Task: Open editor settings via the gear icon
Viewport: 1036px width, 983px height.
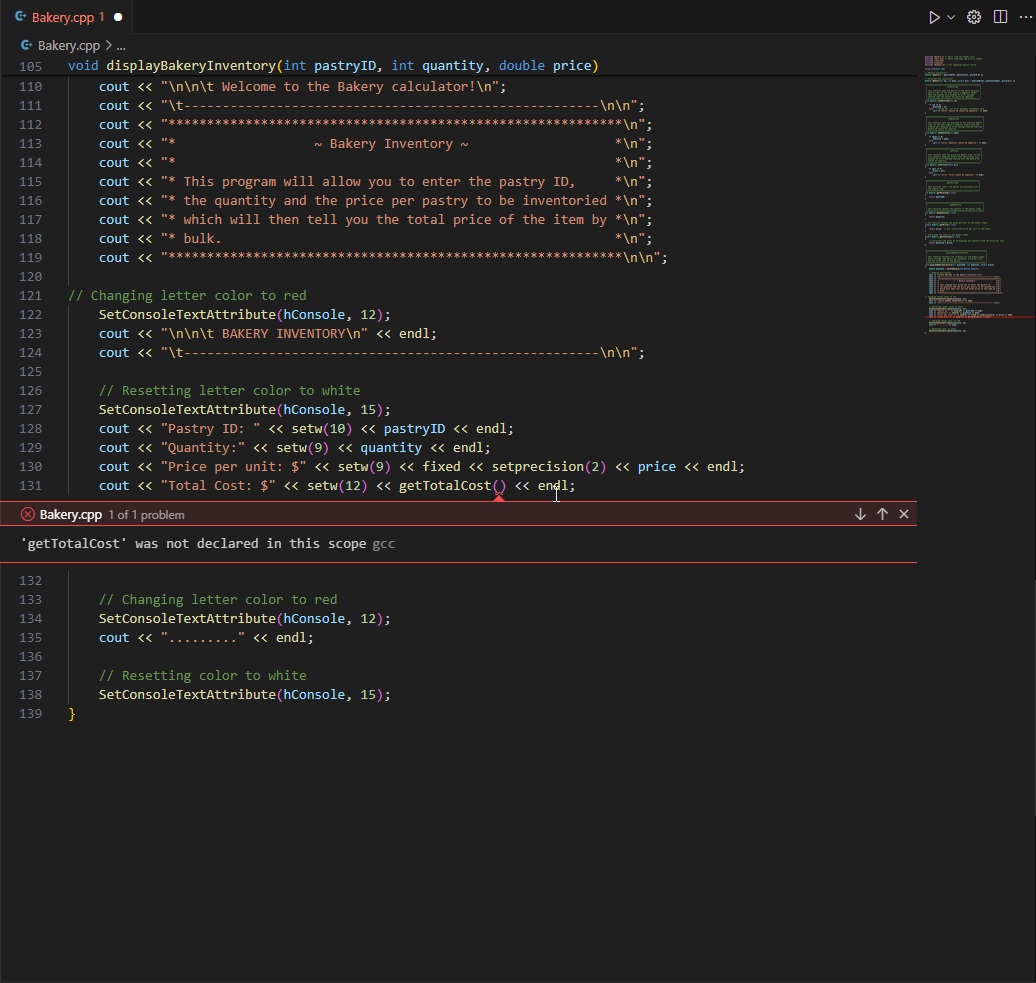Action: 972,17
